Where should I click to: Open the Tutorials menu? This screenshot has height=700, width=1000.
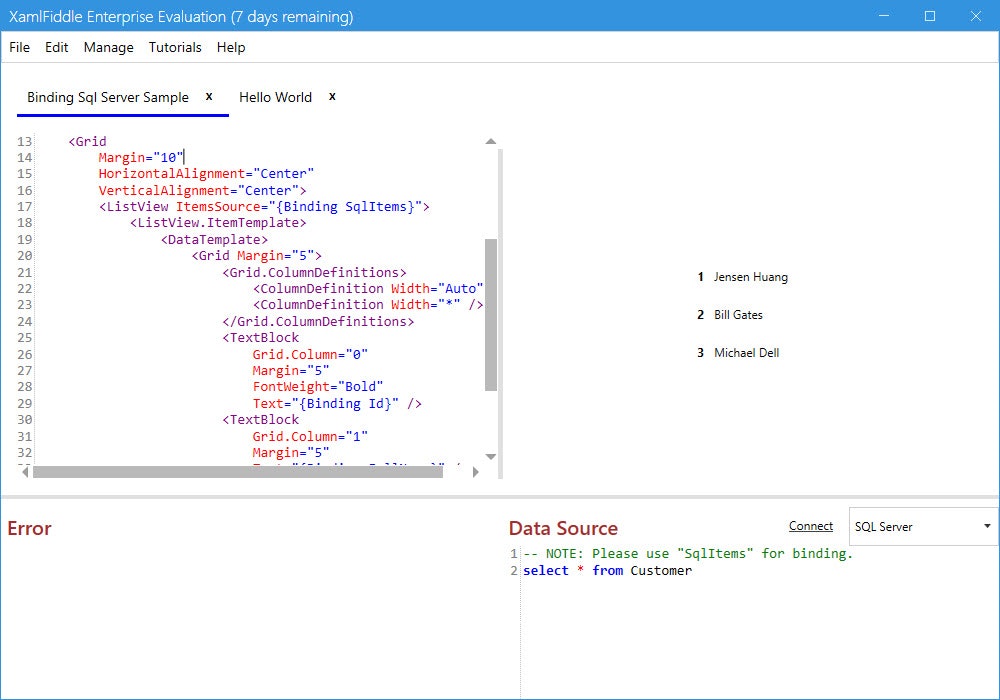click(175, 47)
